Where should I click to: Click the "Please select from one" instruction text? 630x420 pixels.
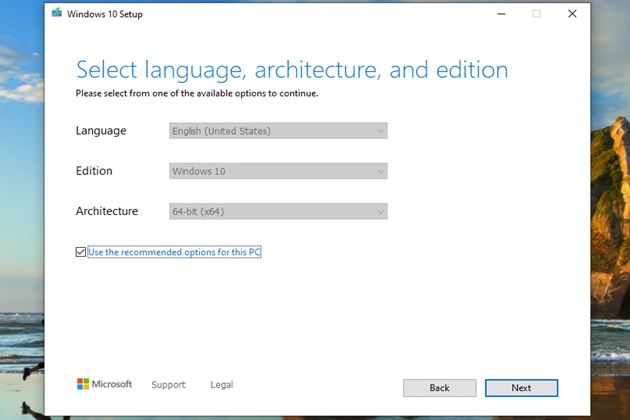(197, 93)
